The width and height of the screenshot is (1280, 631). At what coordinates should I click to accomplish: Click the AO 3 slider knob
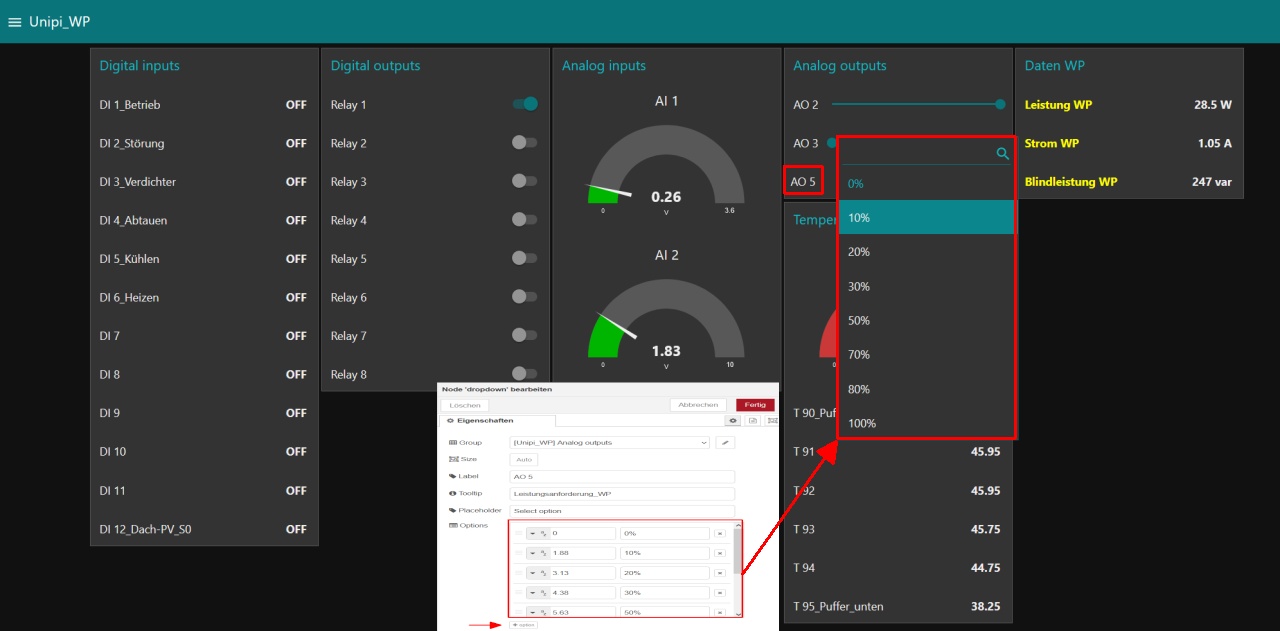click(831, 143)
